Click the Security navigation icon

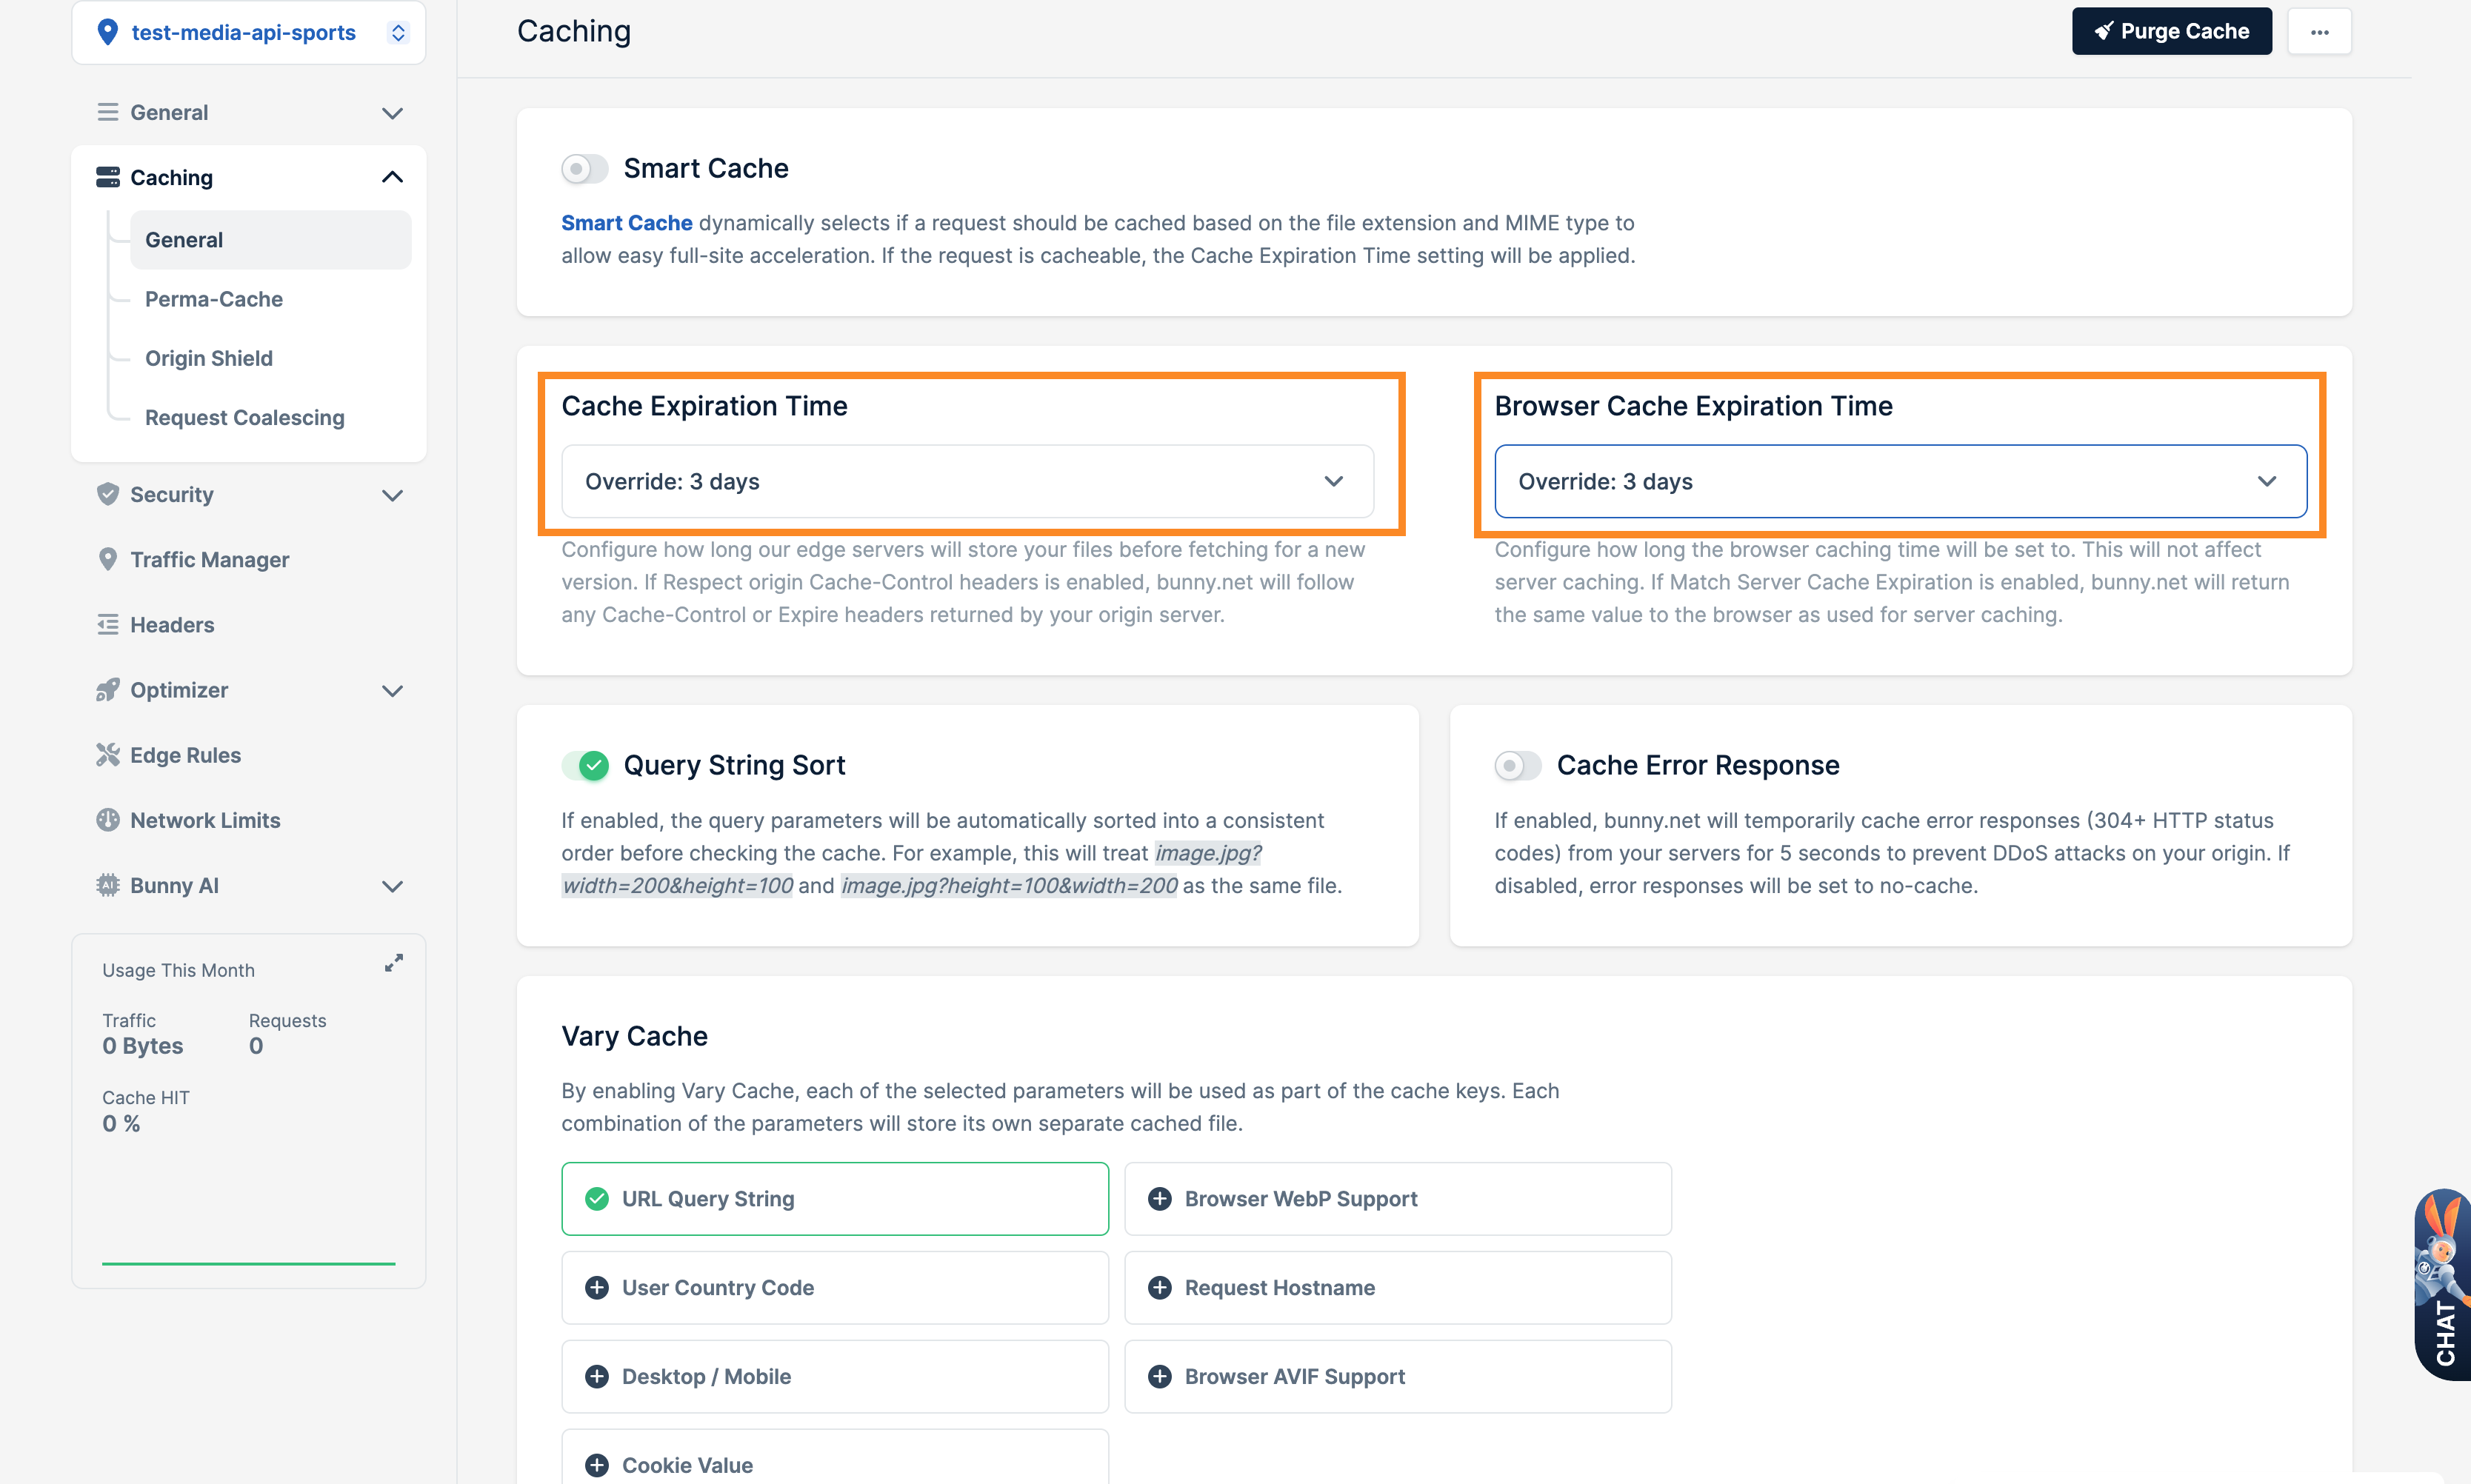(110, 494)
